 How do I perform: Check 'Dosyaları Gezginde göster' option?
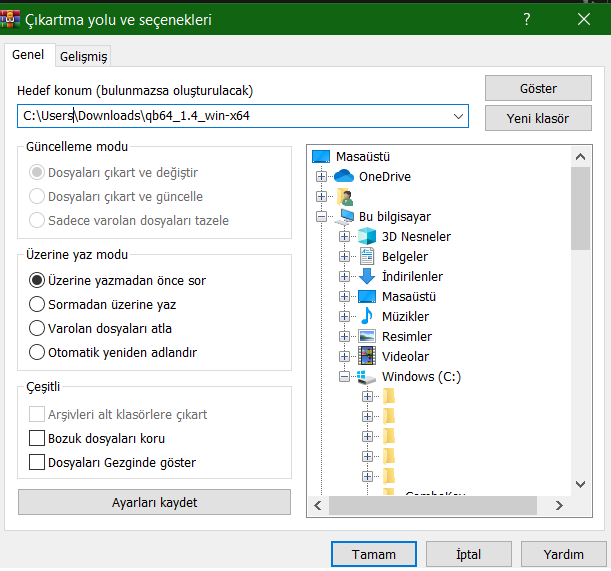point(38,463)
